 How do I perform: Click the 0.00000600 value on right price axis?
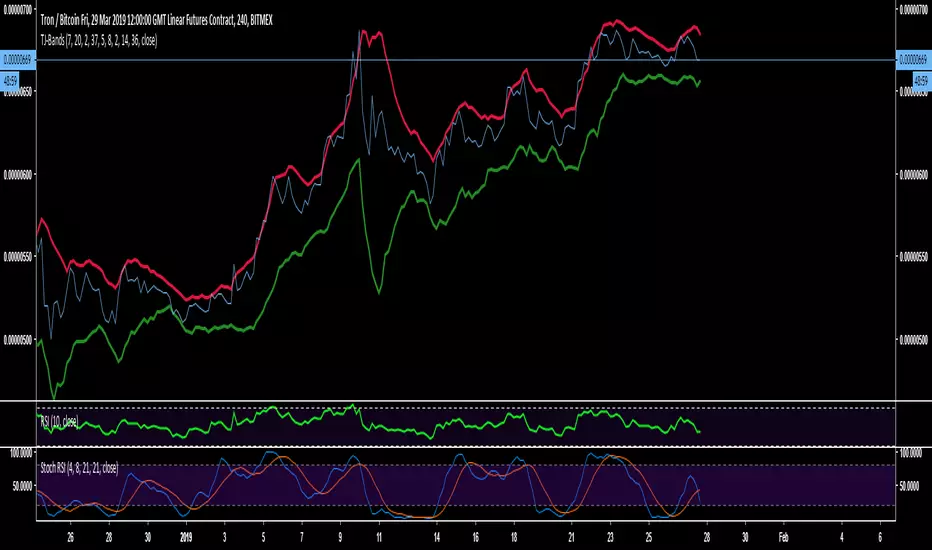[914, 174]
